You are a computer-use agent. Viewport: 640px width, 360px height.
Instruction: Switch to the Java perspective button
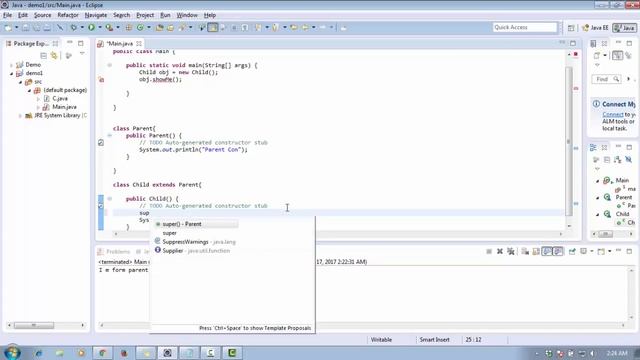click(x=624, y=28)
